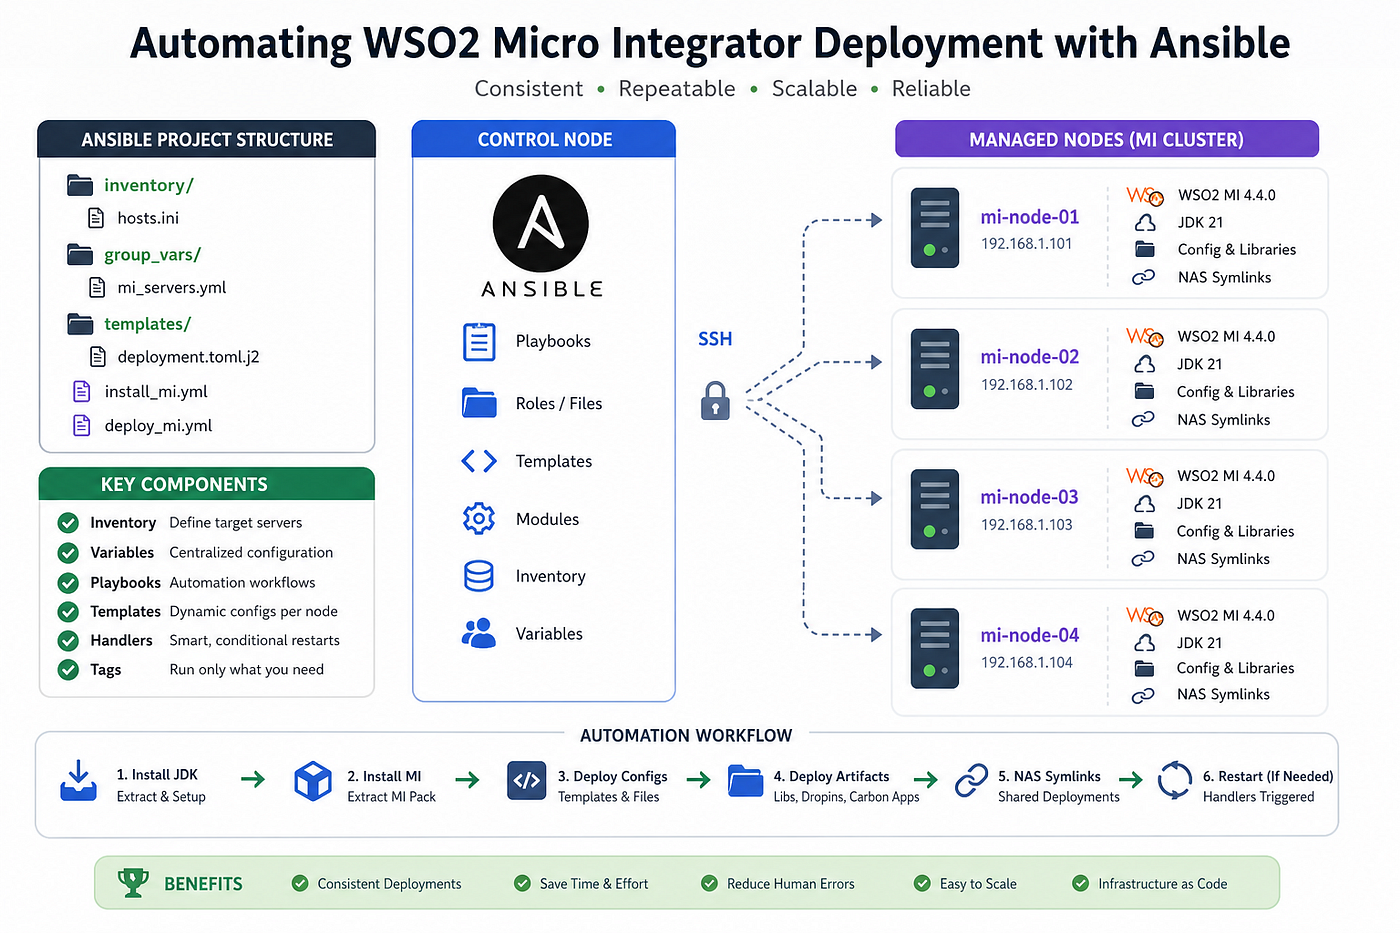Click the SSH padlock icon

[715, 400]
